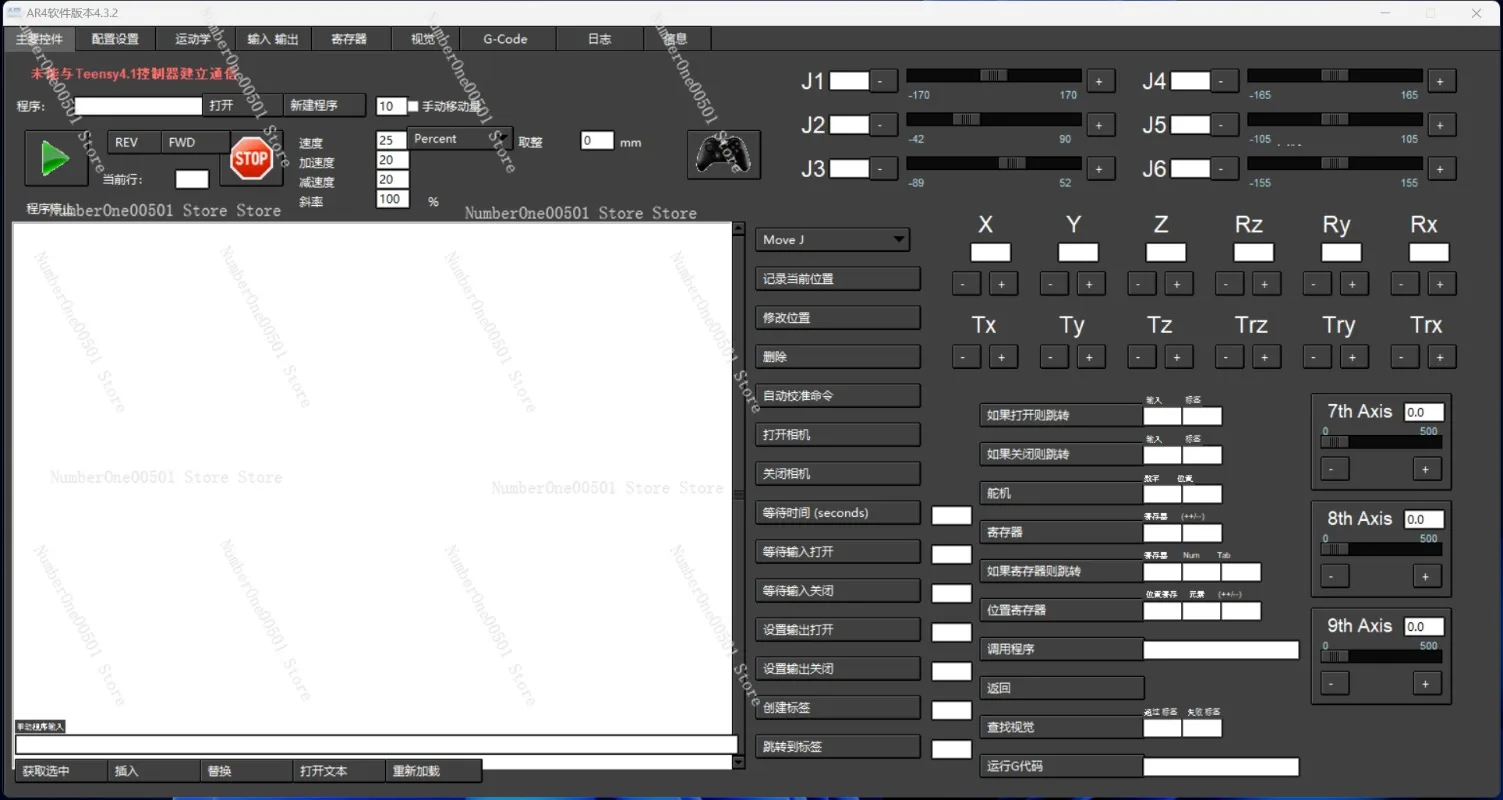Jog J6 positive with plus button

[x=1440, y=169]
